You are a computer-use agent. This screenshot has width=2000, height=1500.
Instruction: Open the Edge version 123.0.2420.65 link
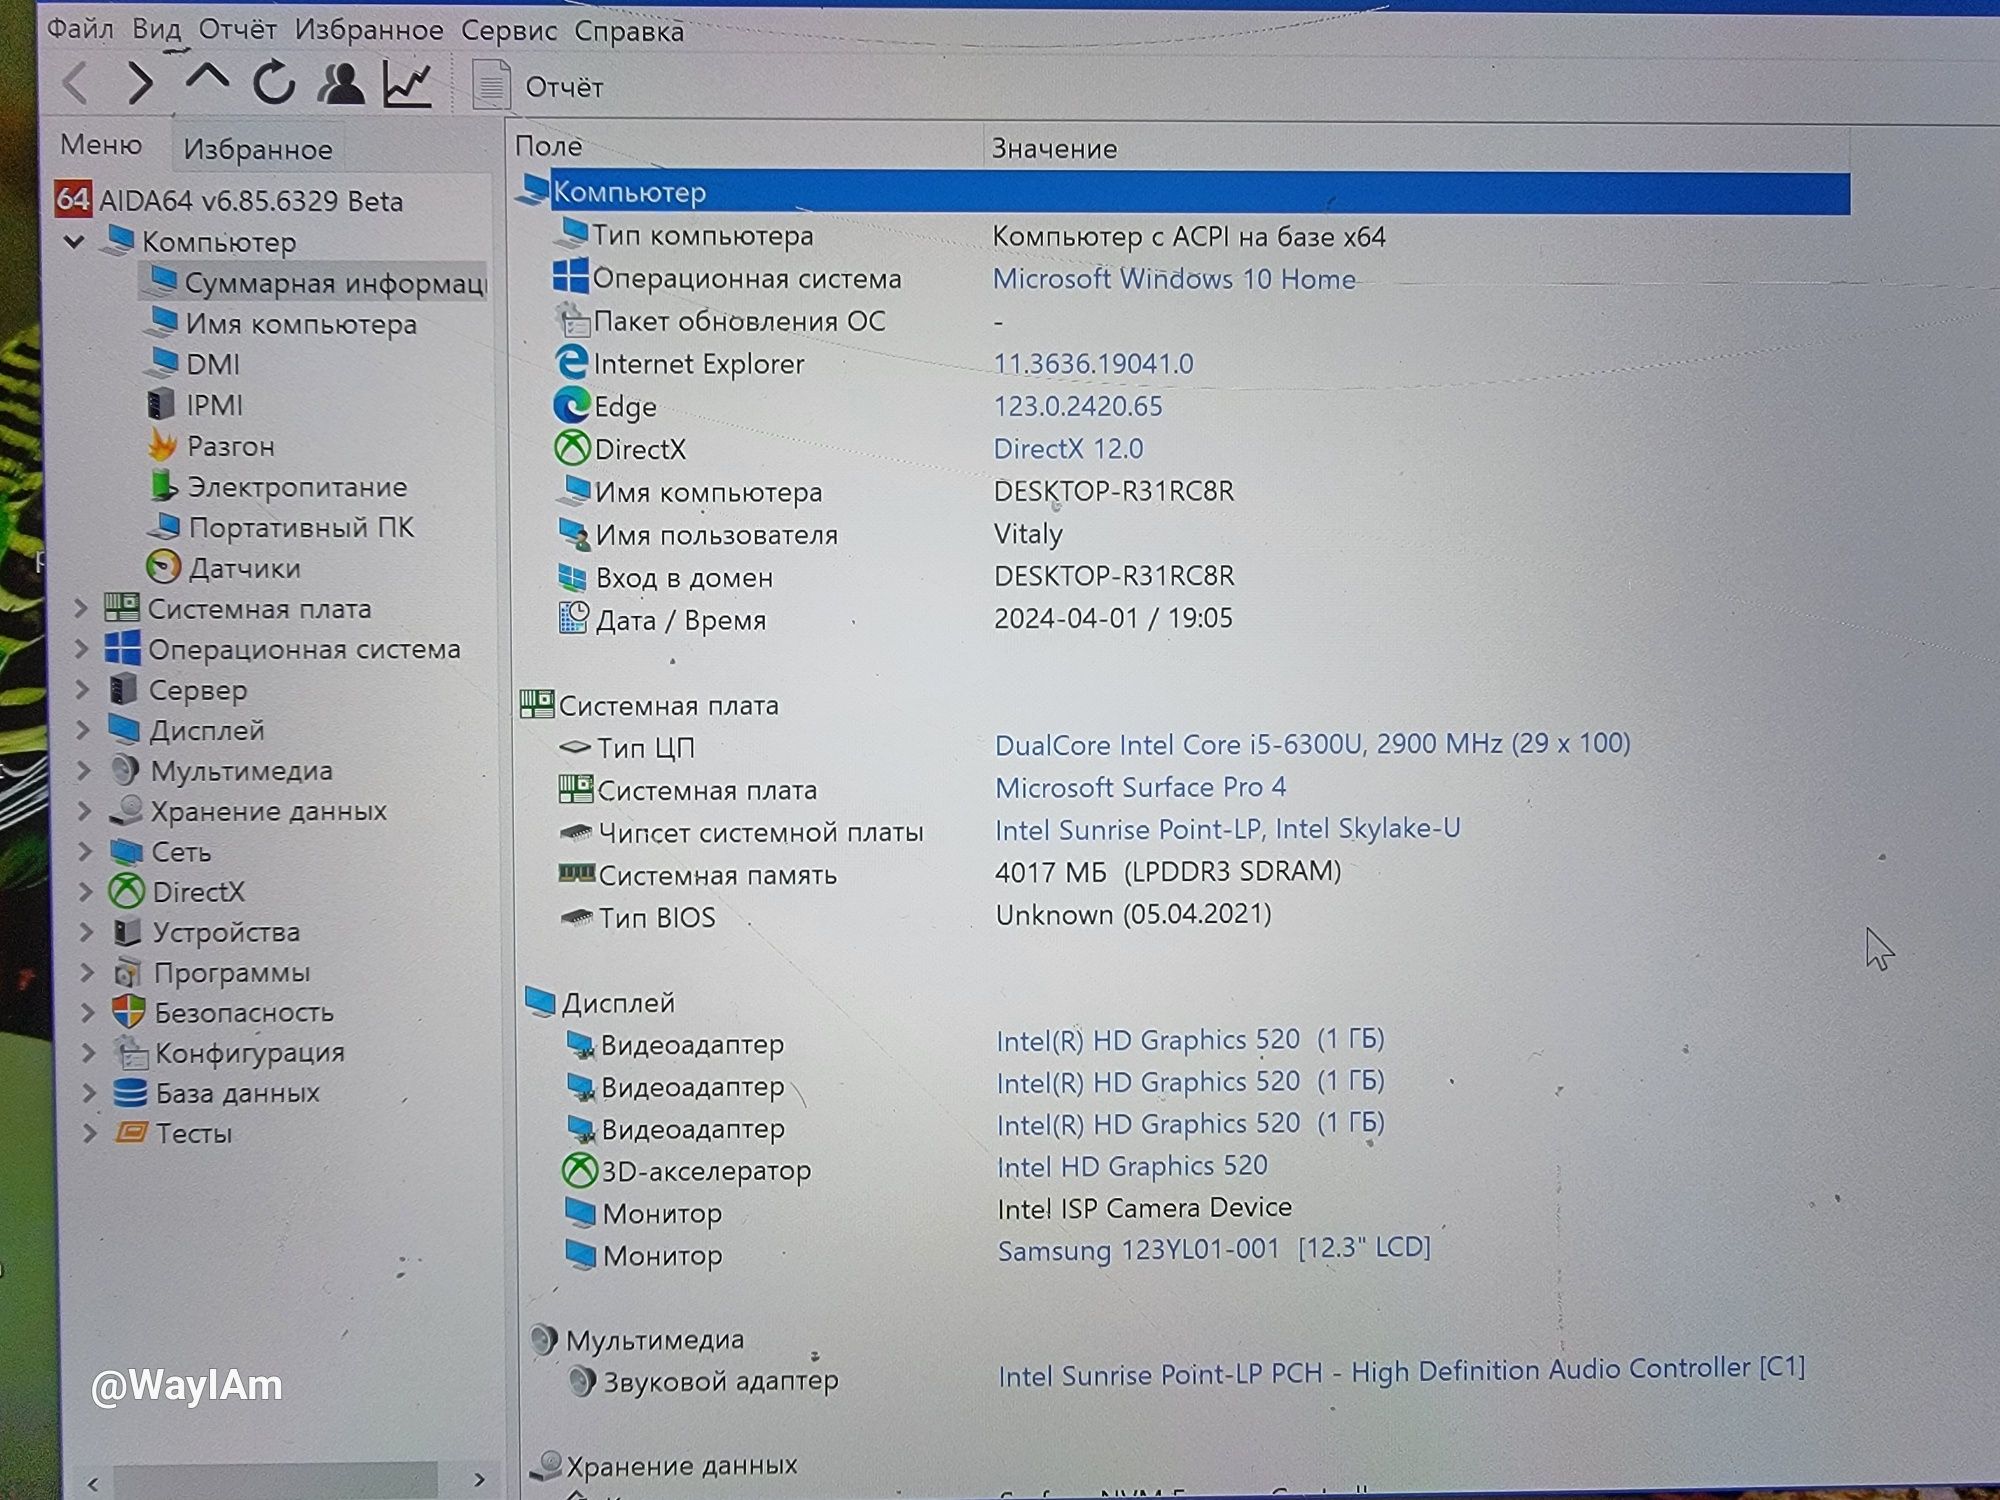(x=1078, y=406)
